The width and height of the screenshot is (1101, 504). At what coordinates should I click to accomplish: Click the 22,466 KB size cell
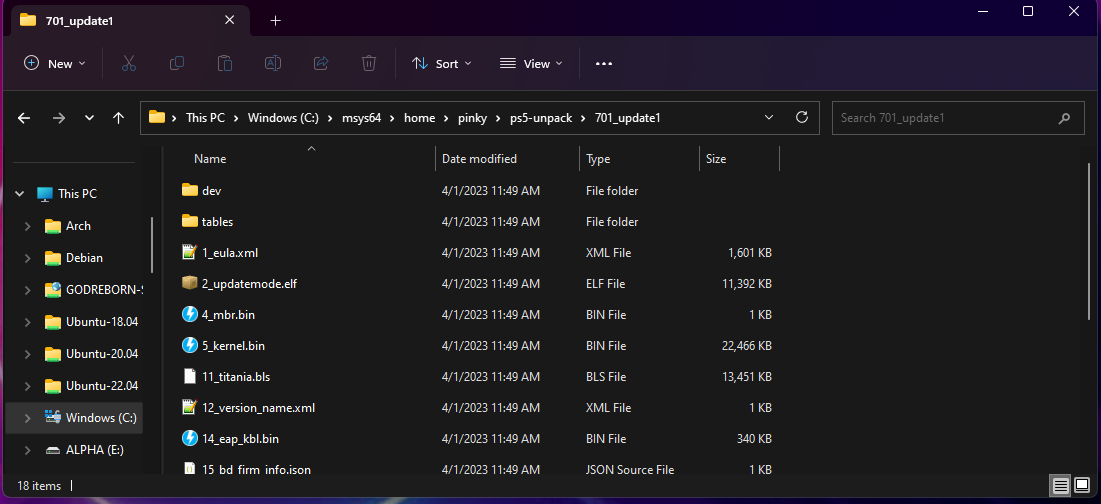click(x=745, y=345)
